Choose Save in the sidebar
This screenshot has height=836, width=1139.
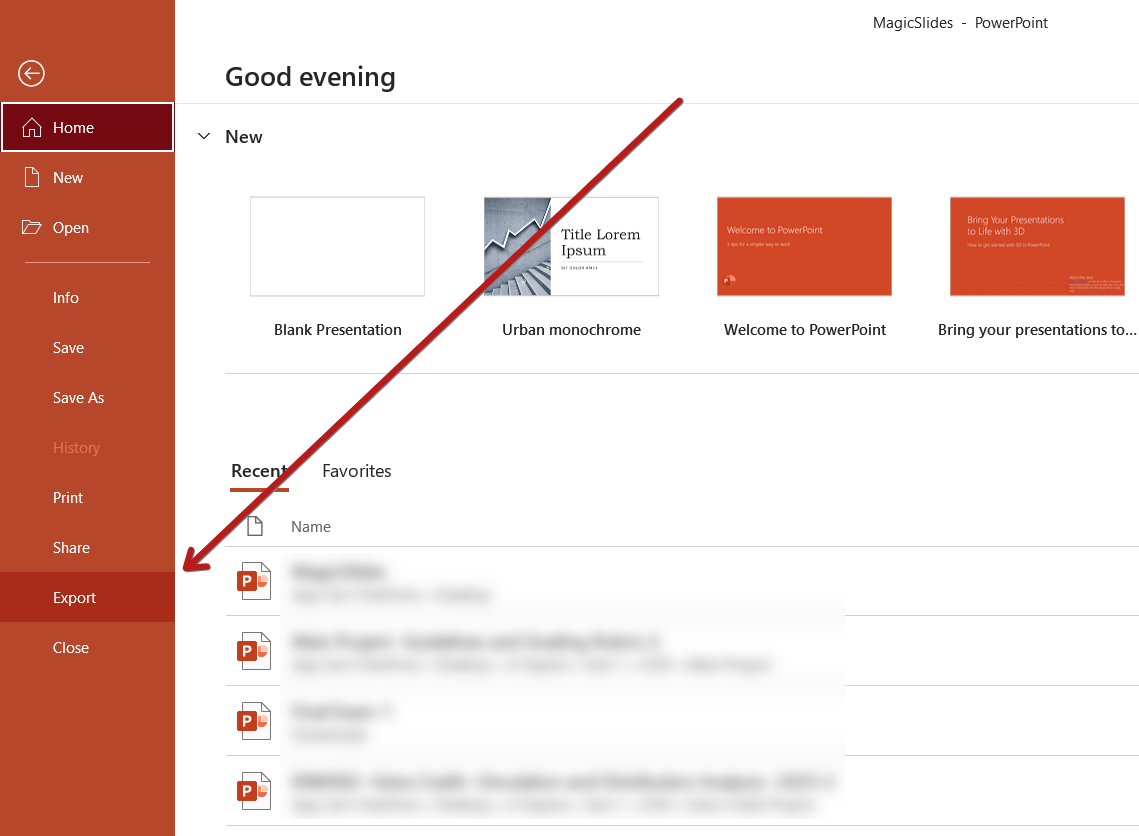pos(87,348)
